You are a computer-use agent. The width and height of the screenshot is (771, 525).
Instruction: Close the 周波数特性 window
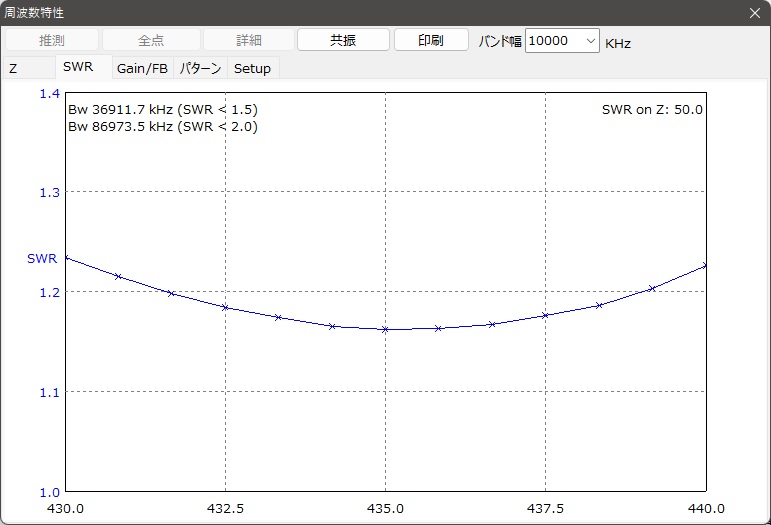pyautogui.click(x=754, y=12)
